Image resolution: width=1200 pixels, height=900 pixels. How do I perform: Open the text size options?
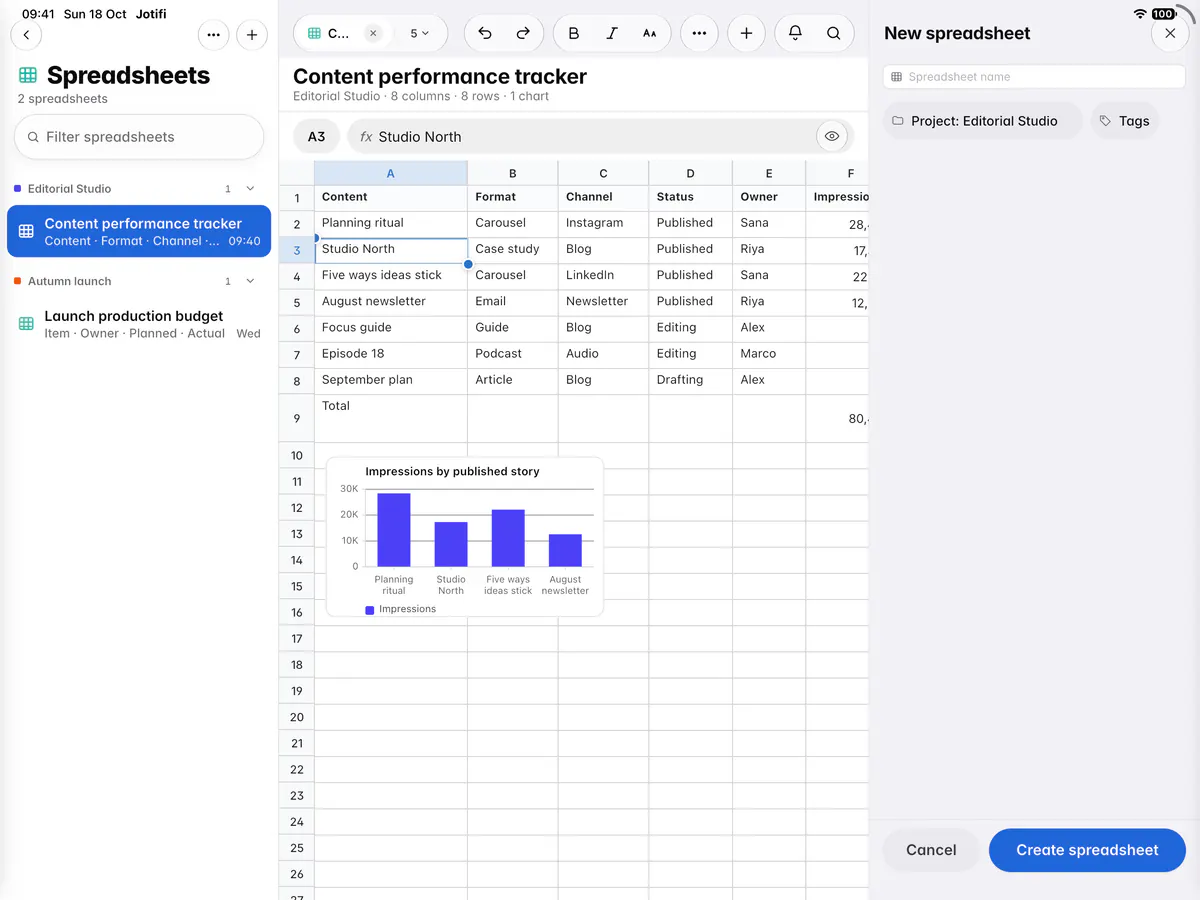(650, 33)
